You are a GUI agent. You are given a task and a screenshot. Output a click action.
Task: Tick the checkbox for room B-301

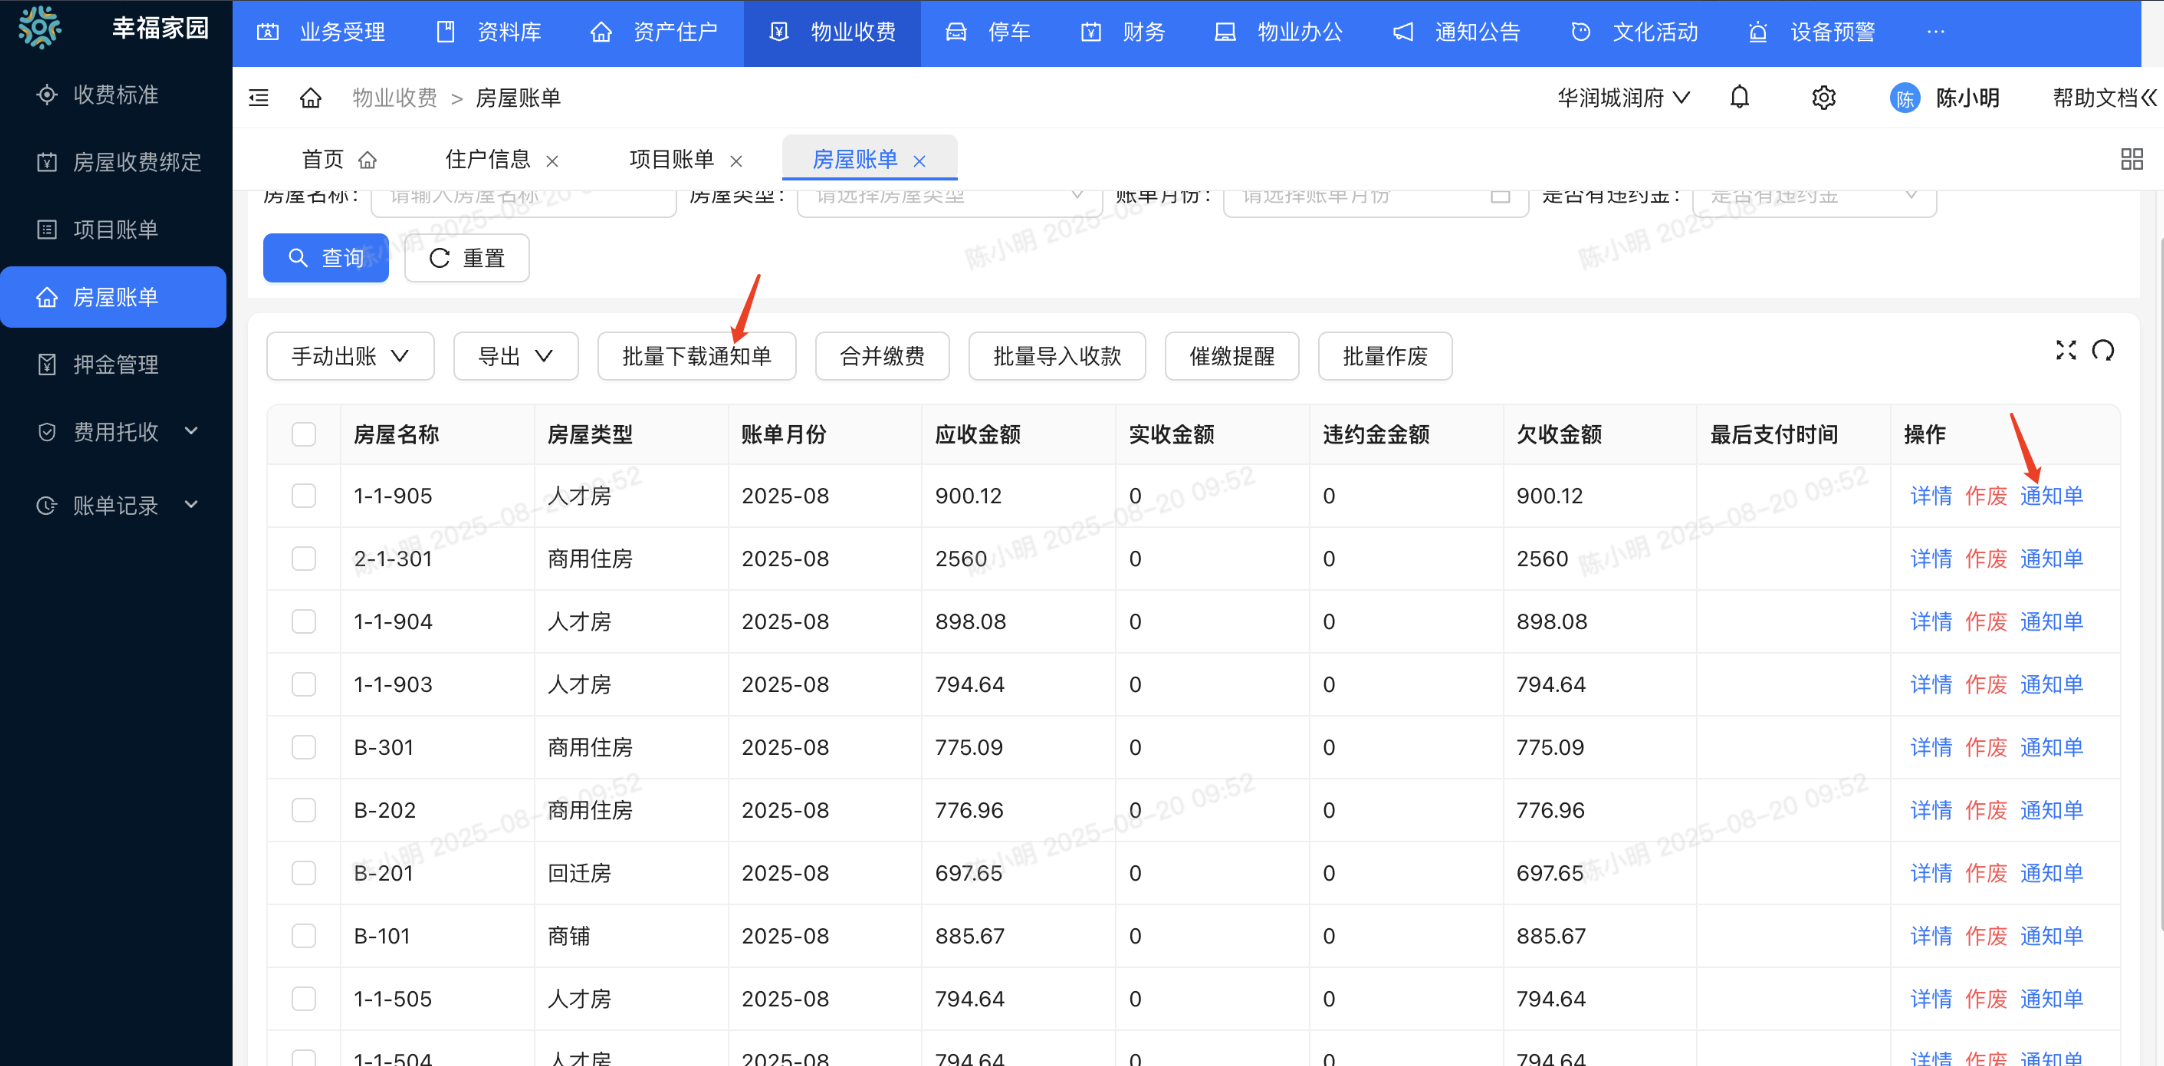pos(304,748)
